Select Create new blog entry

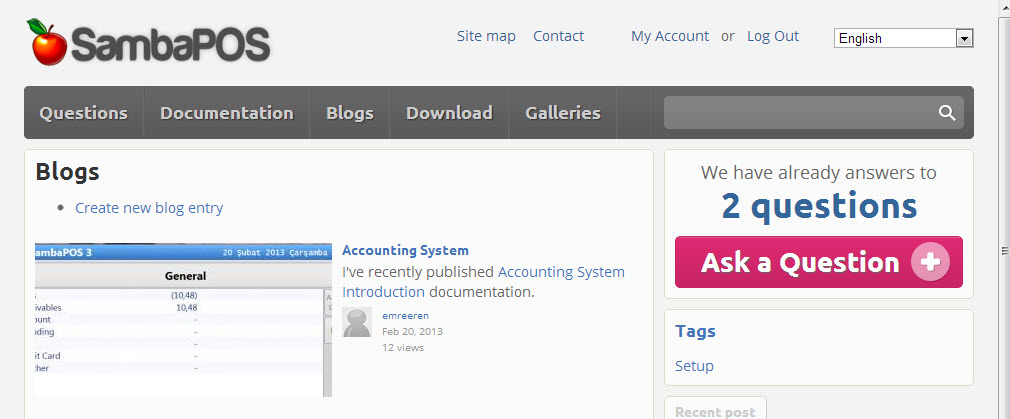pos(149,208)
